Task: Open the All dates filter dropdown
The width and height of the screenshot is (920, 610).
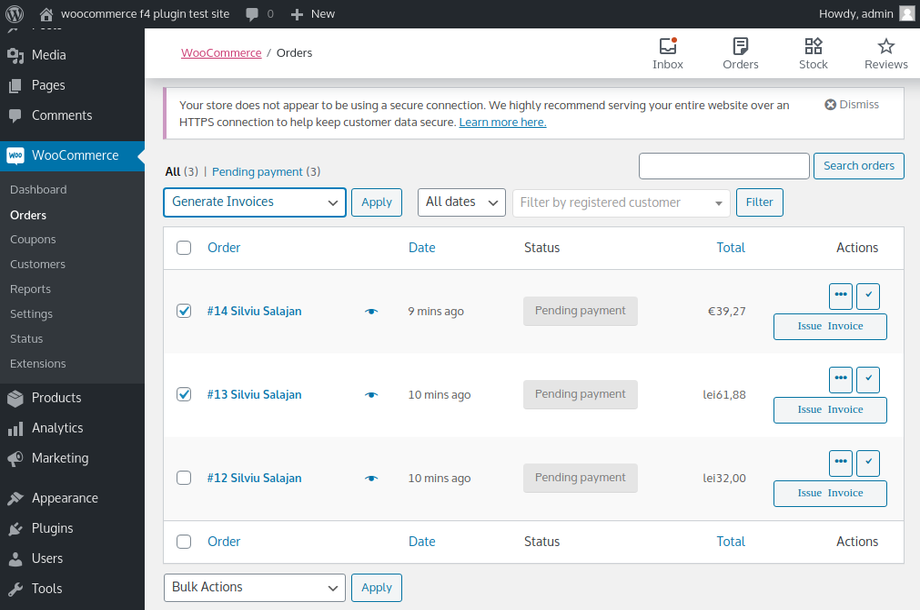Action: 461,202
